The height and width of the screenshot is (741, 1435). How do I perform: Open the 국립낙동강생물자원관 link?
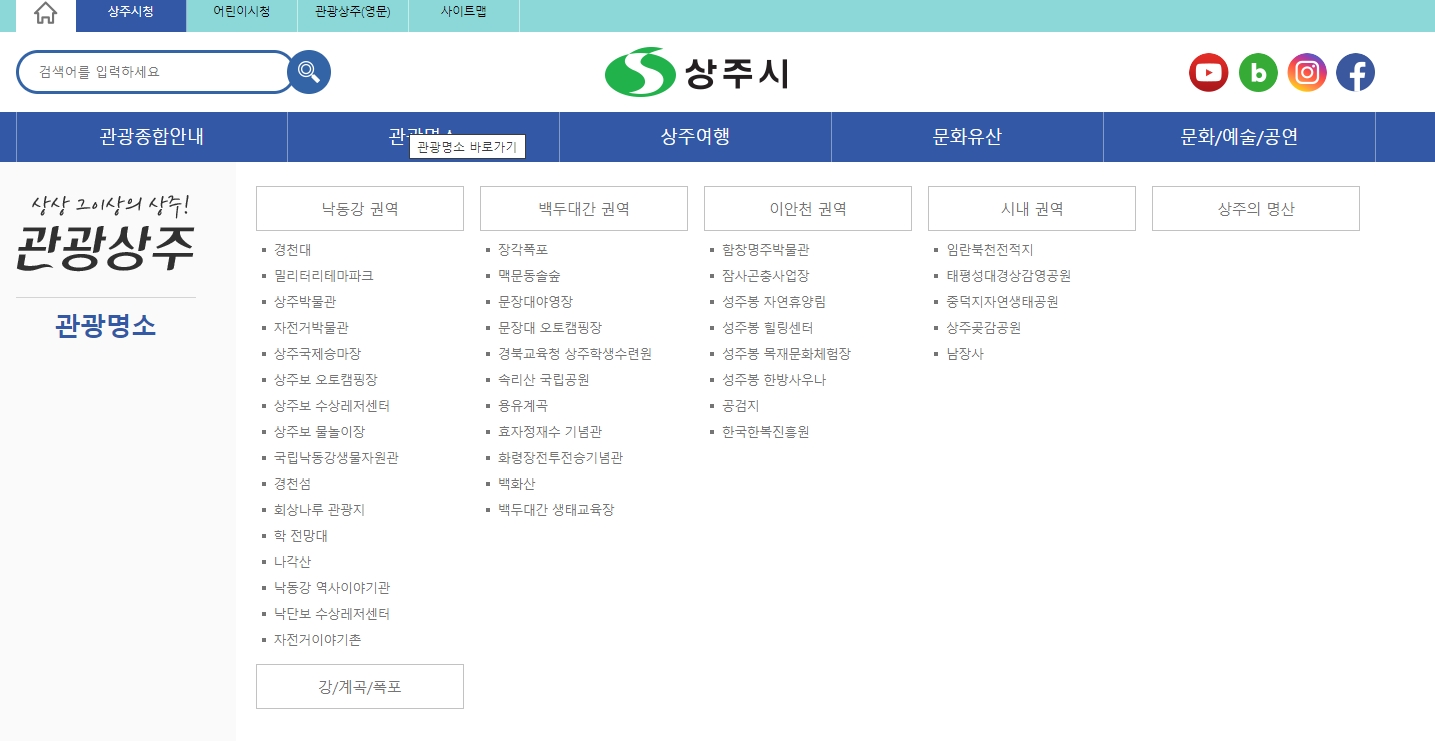pyautogui.click(x=336, y=458)
